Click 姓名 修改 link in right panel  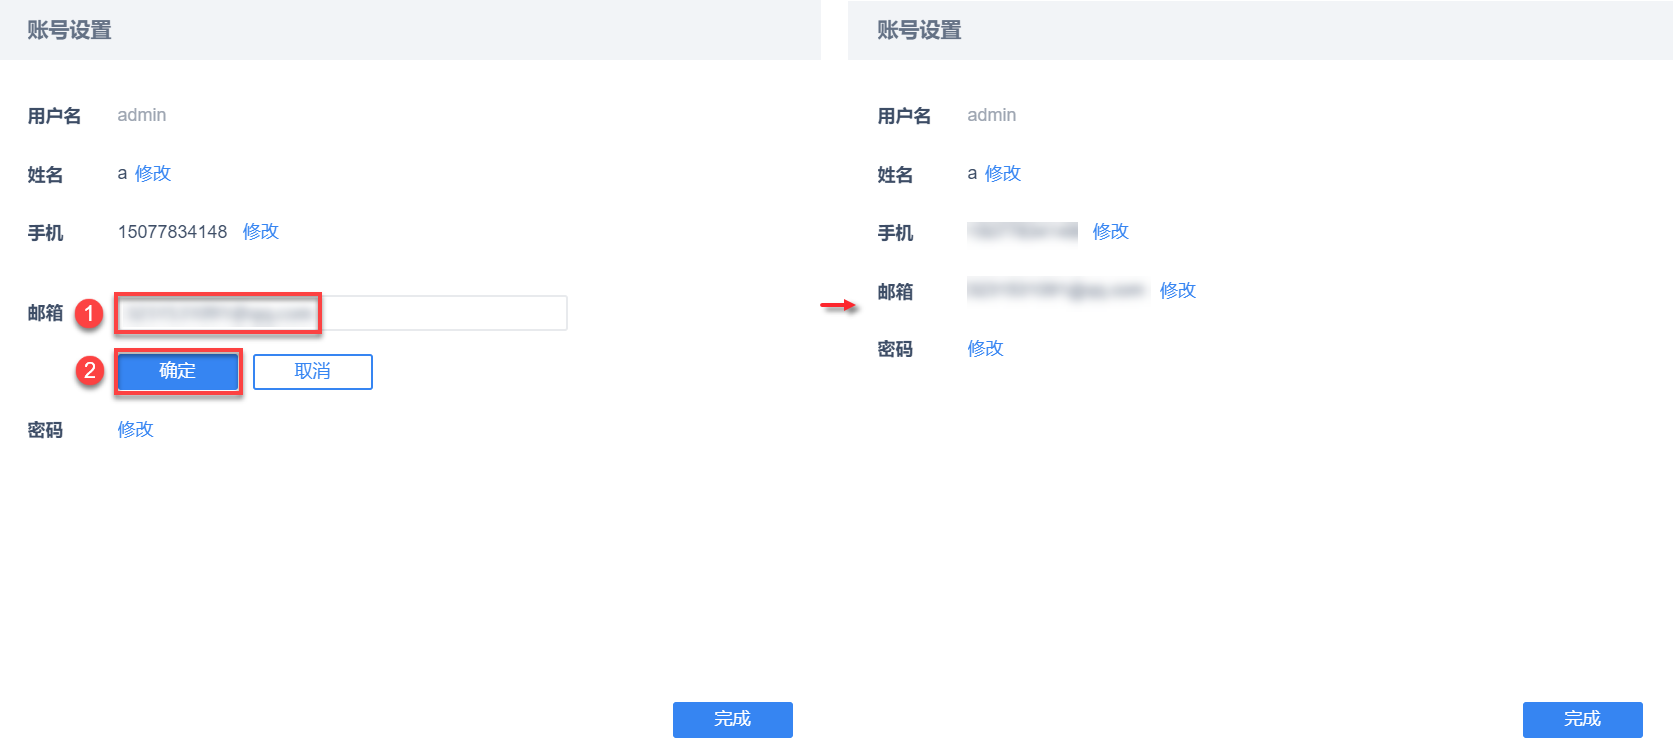[1003, 174]
